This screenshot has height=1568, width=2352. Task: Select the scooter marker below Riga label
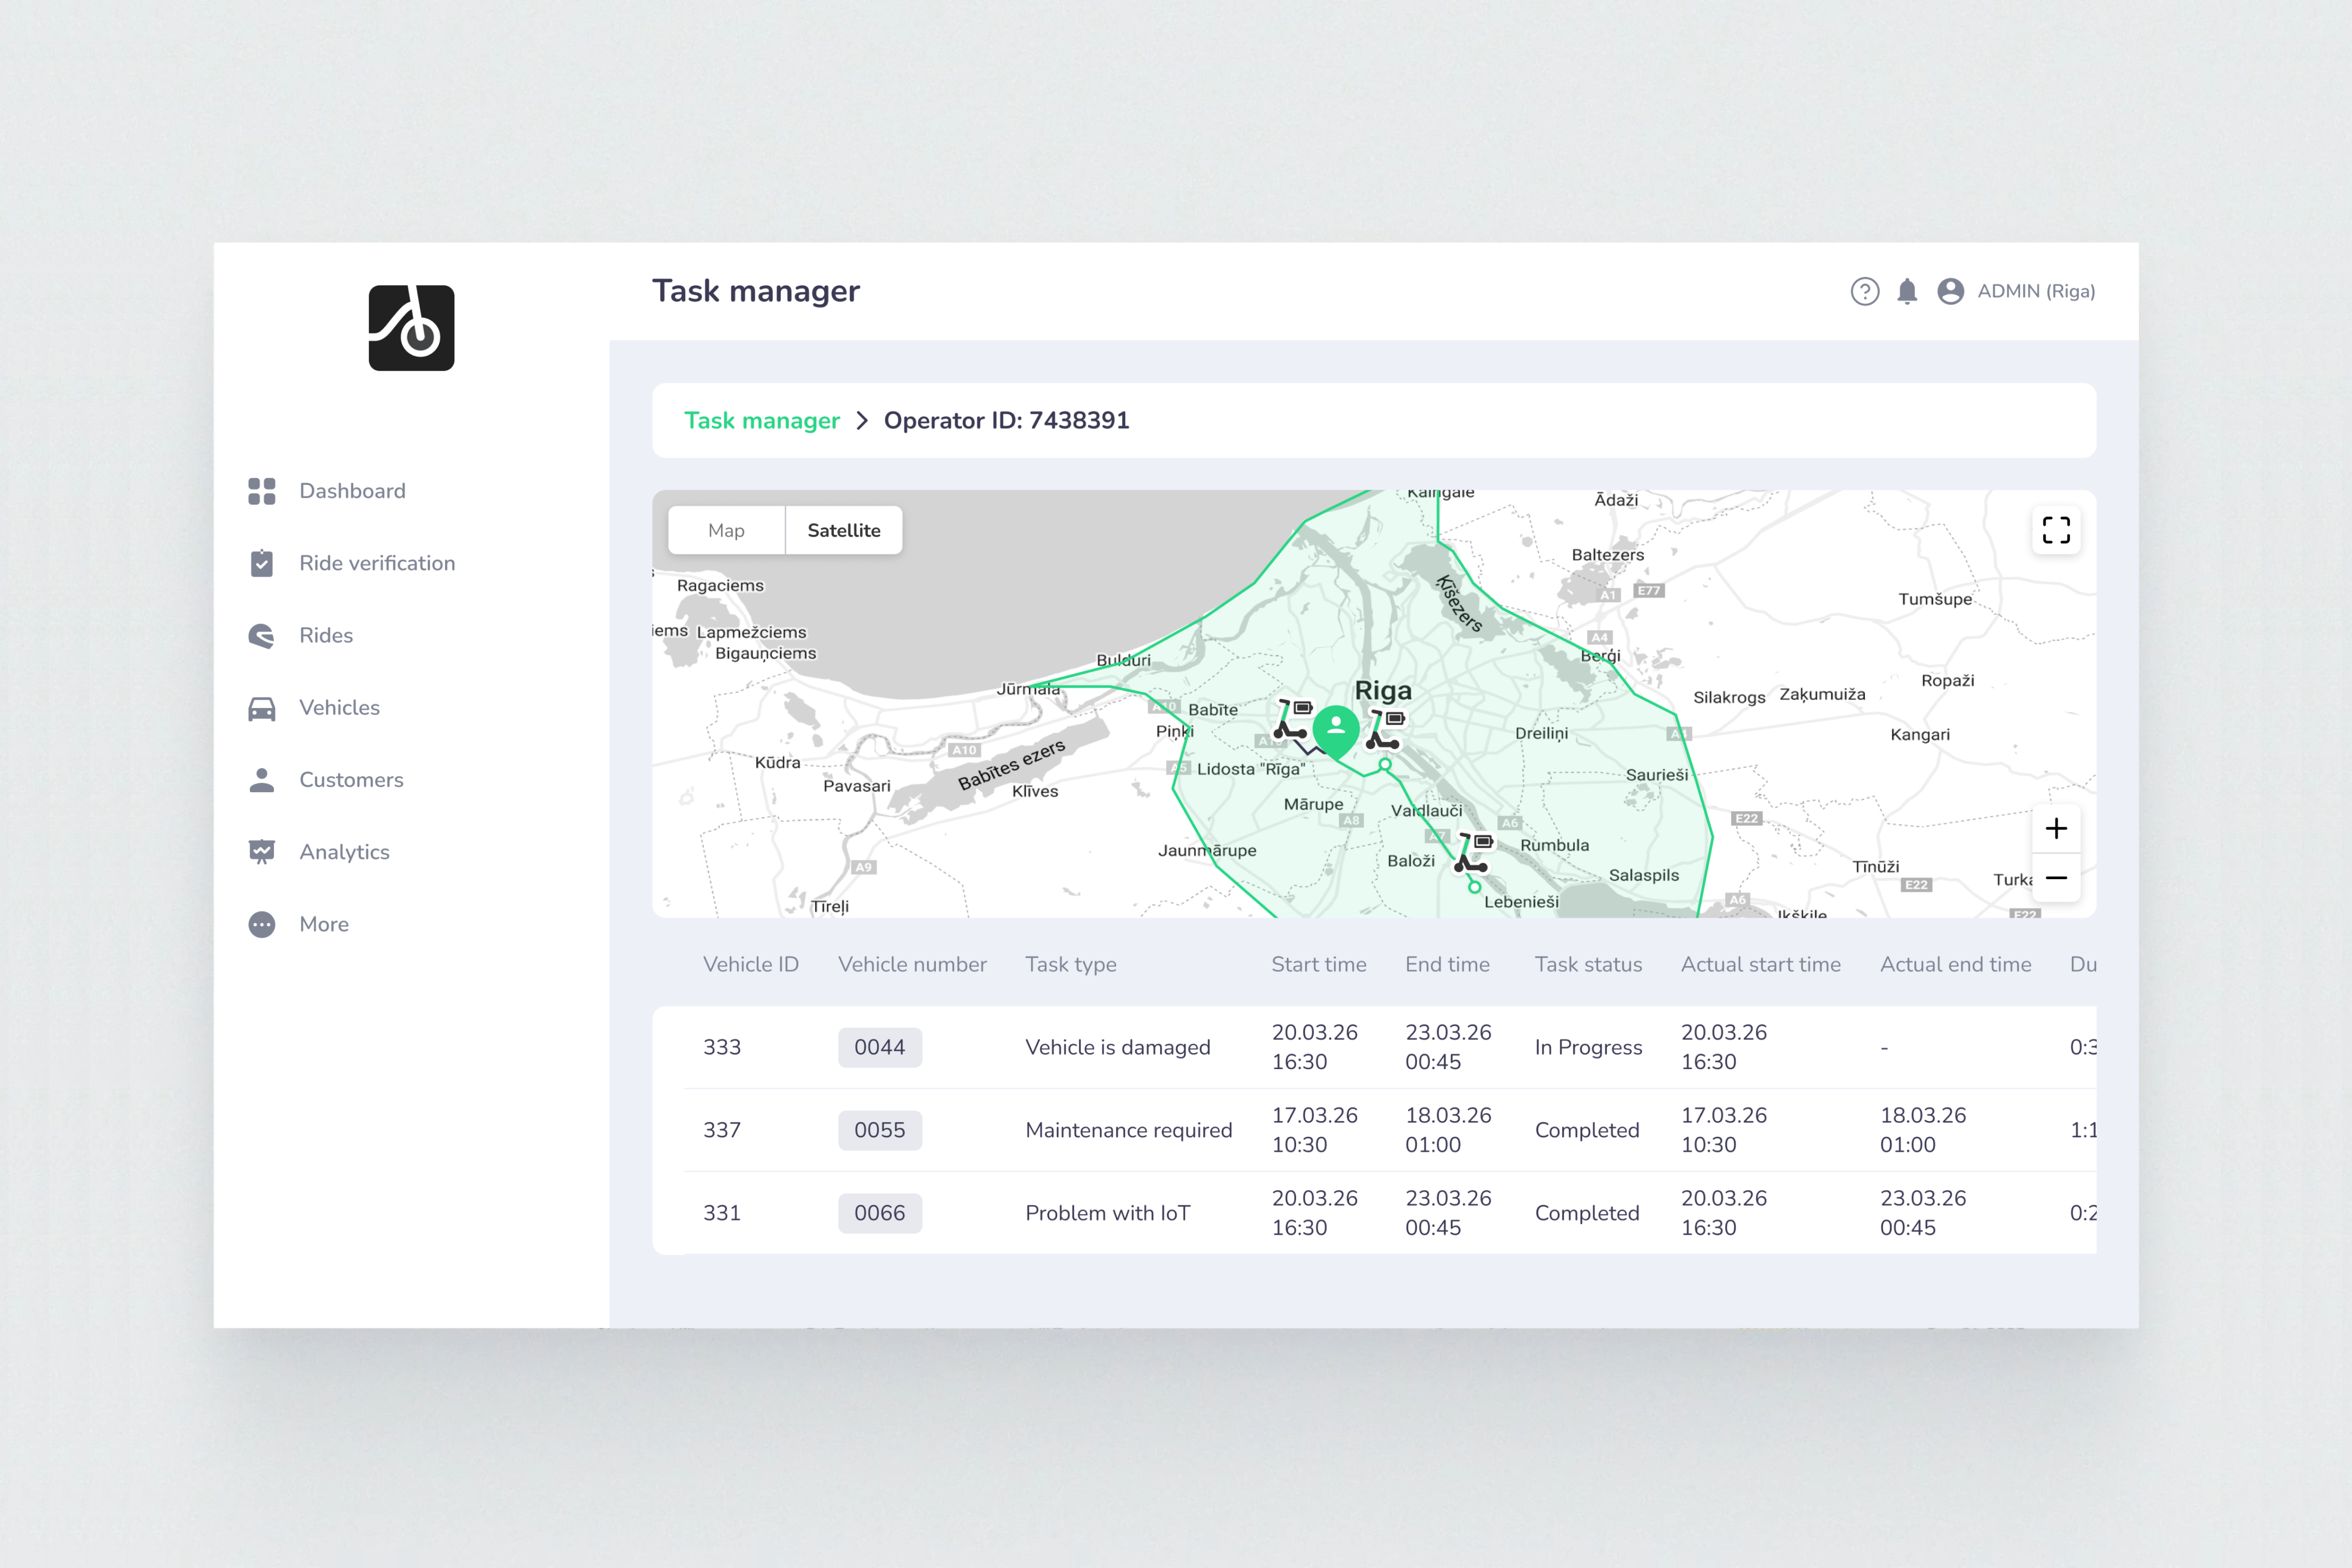tap(1385, 730)
